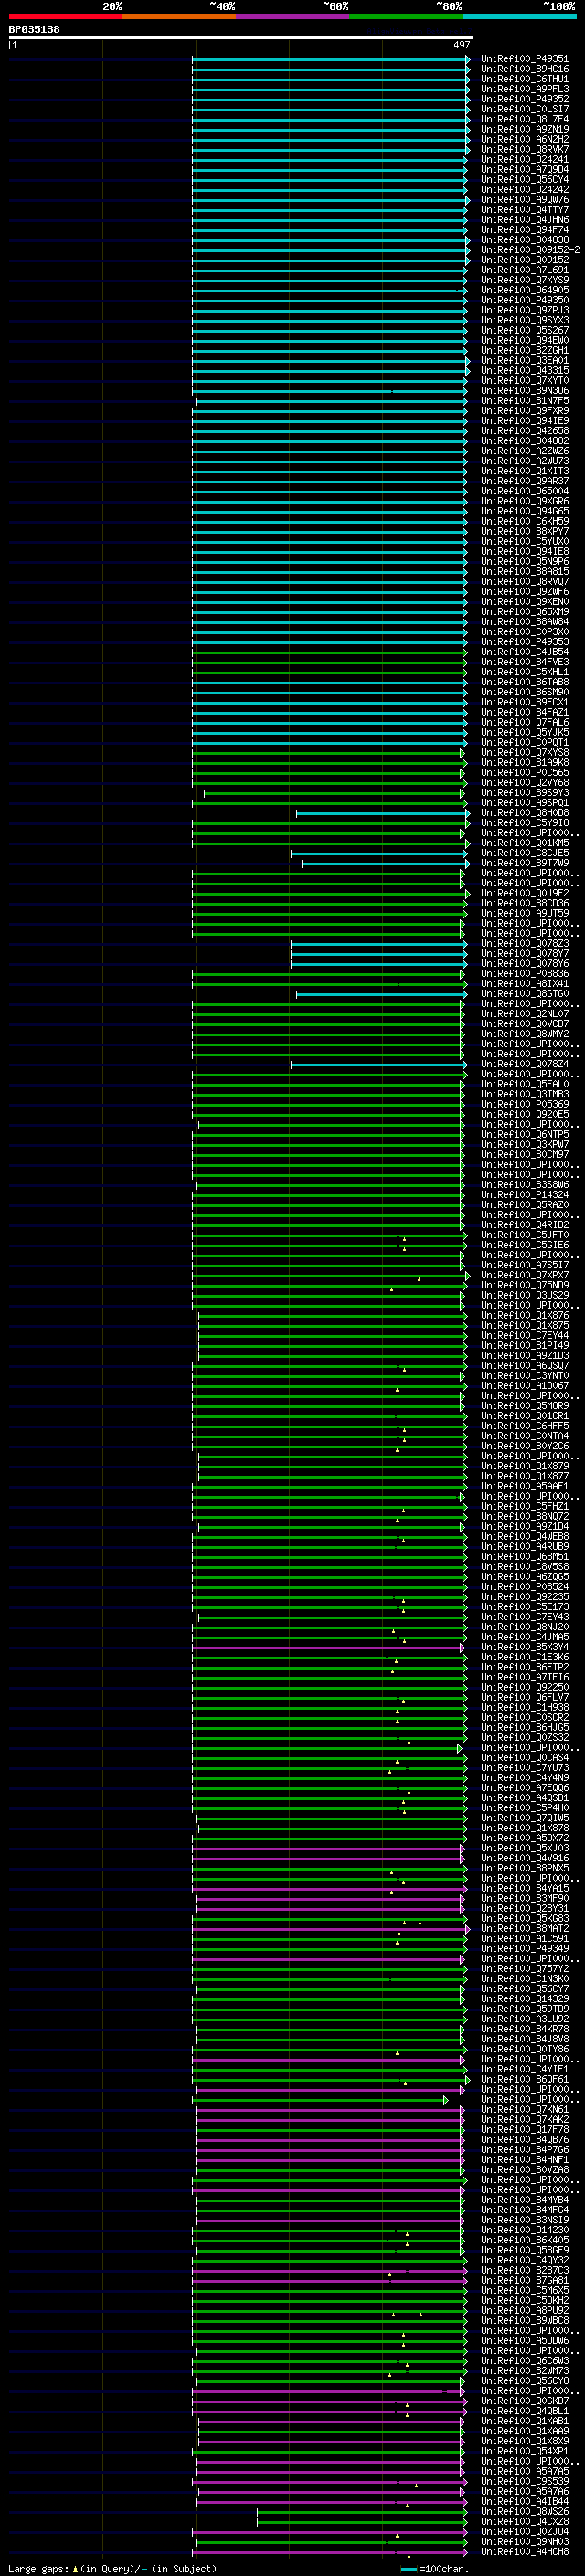The width and height of the screenshot is (585, 2576).
Task: Select the UniRef100_A5AAE1 label
Action: tap(524, 1487)
